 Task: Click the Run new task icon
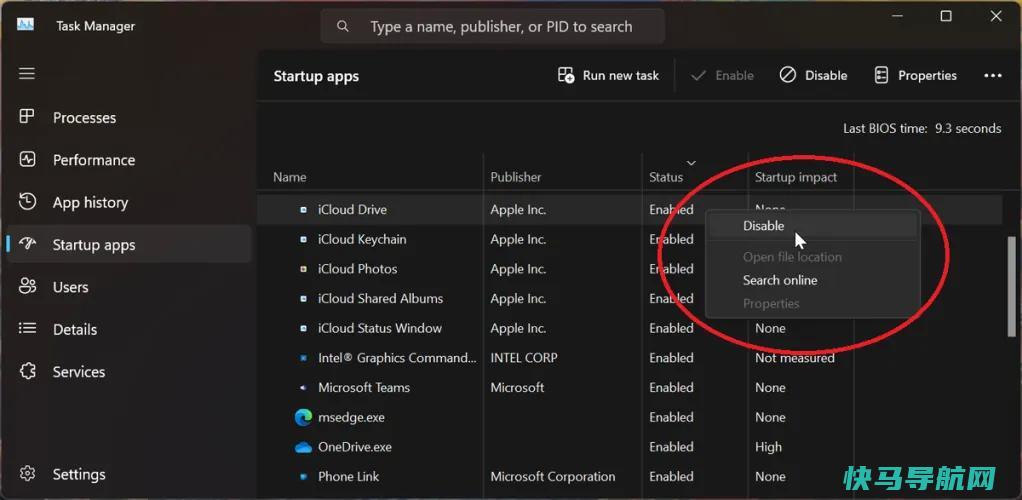(x=566, y=76)
